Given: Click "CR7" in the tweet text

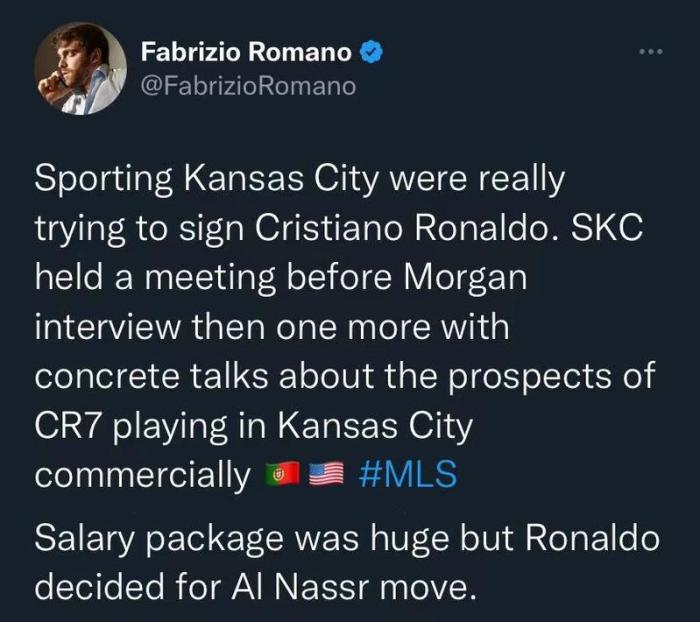Looking at the screenshot, I should click(70, 425).
